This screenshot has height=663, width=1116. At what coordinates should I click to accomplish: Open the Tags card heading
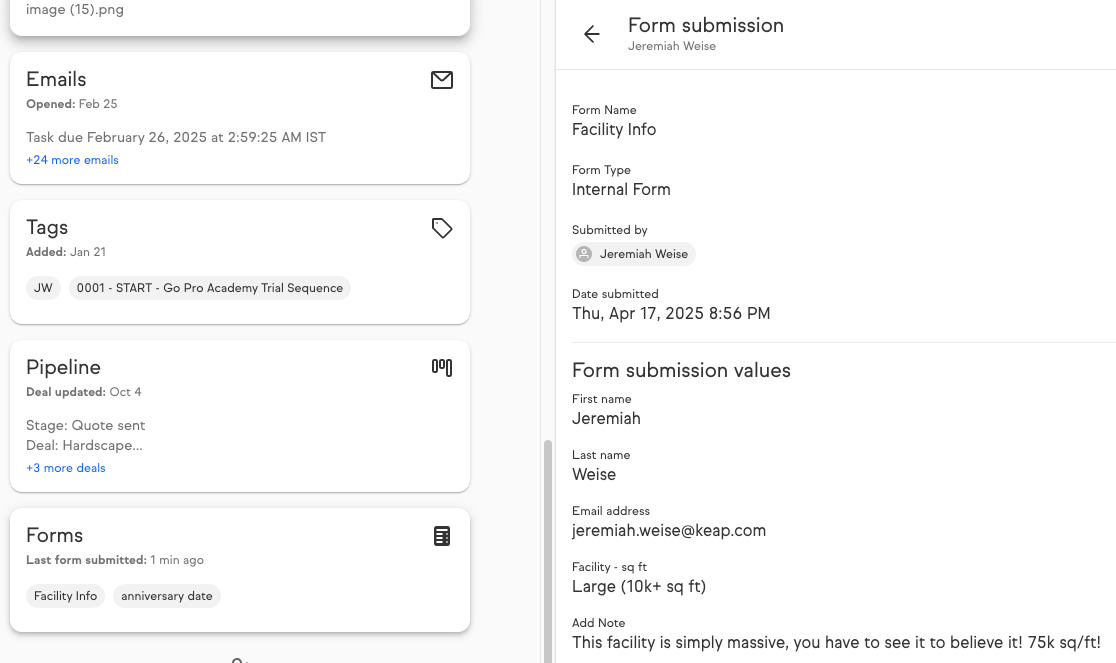(47, 228)
